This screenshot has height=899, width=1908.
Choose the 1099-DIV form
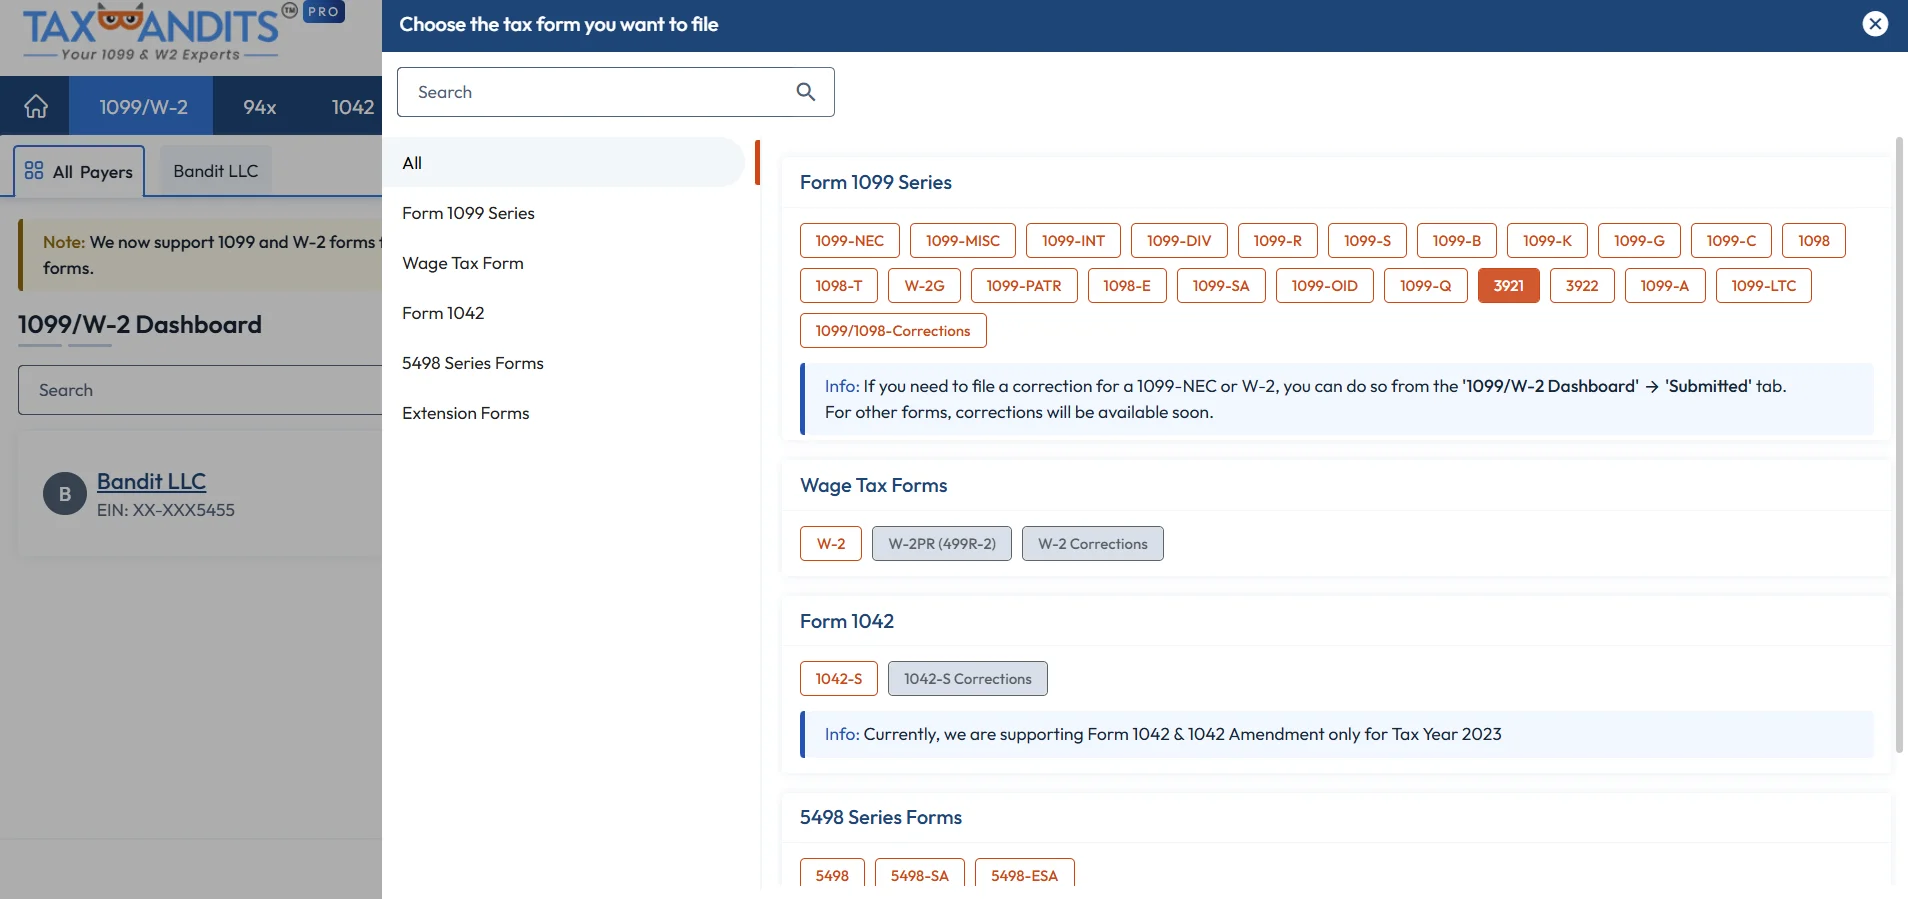click(1179, 241)
